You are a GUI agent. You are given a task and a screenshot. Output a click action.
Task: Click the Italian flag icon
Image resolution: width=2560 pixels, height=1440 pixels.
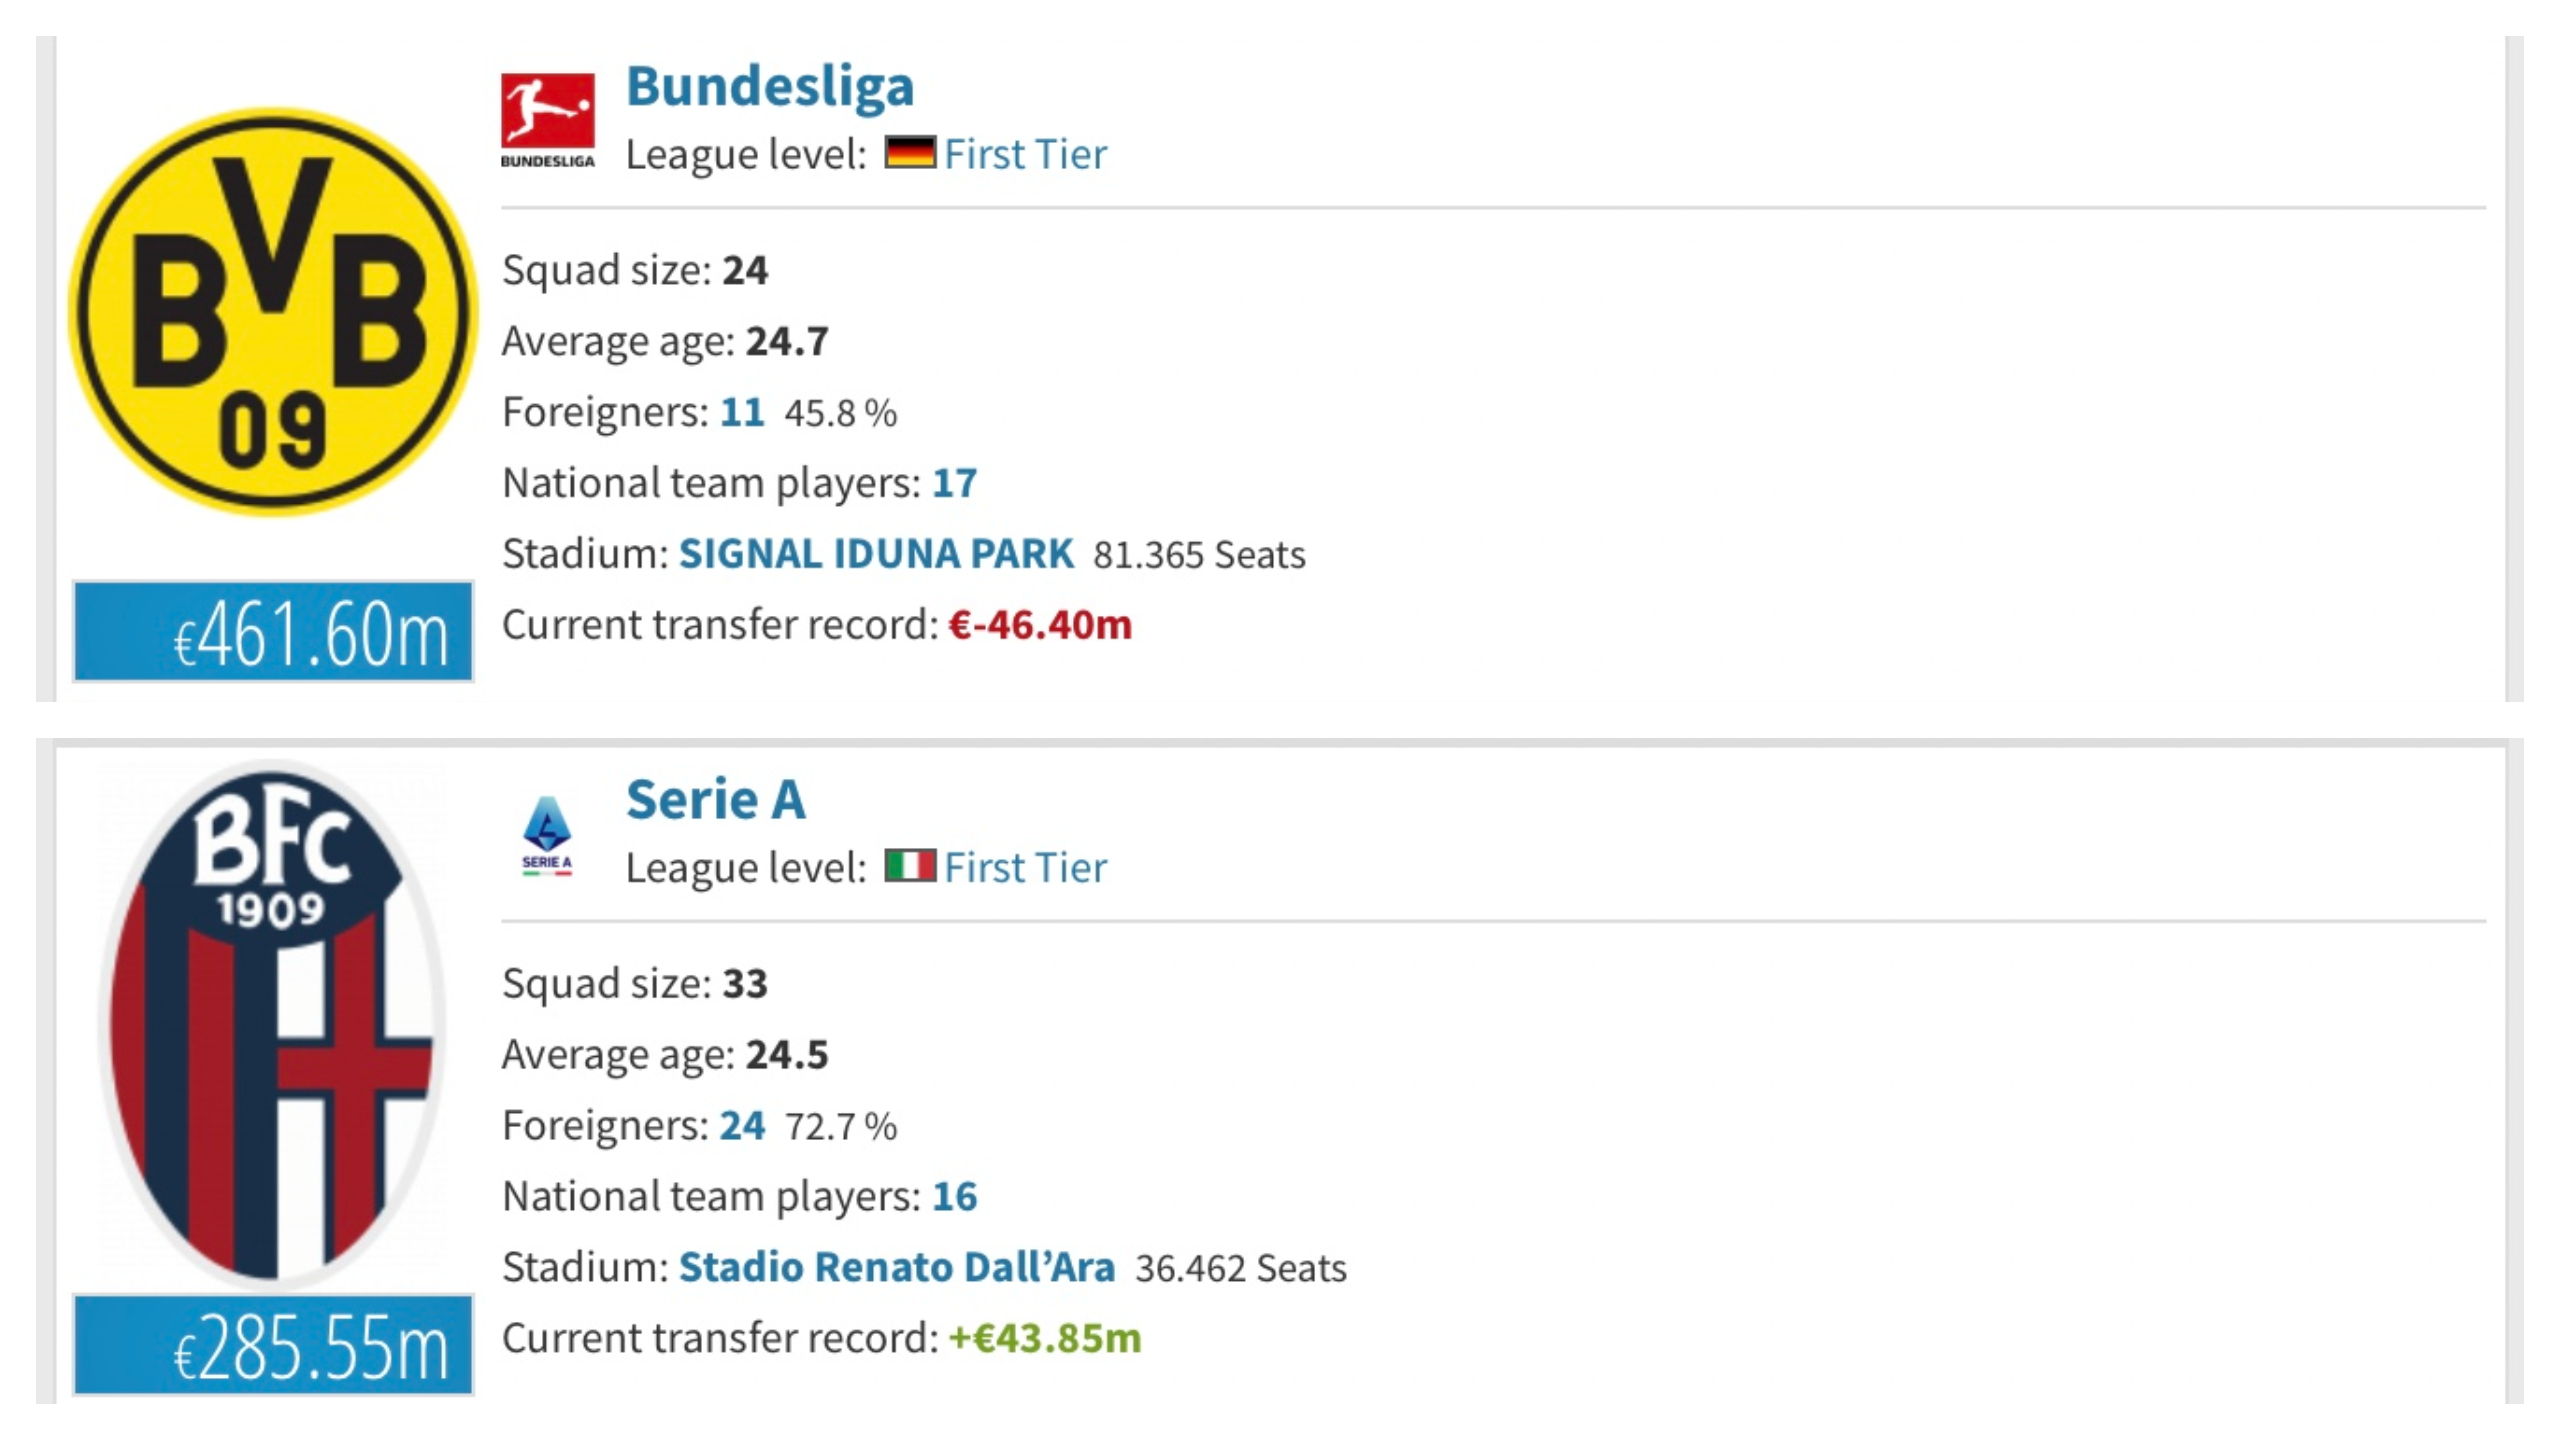click(910, 866)
